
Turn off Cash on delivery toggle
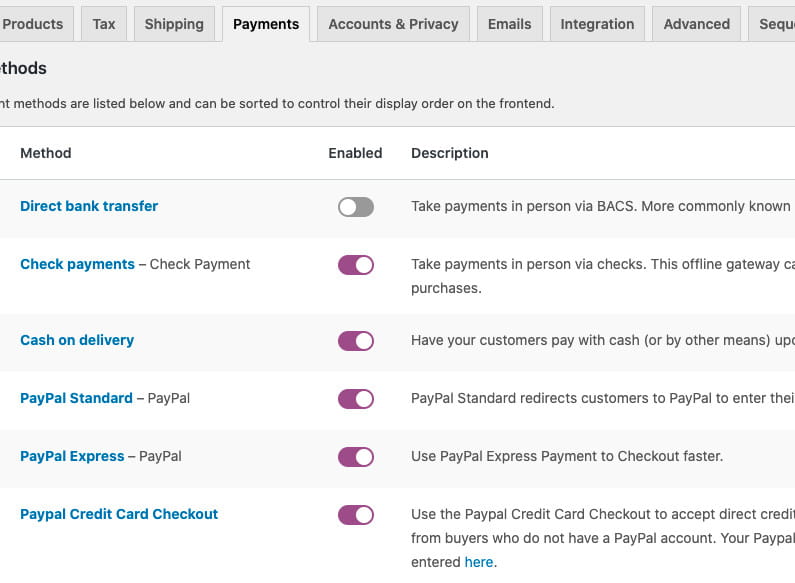tap(355, 341)
